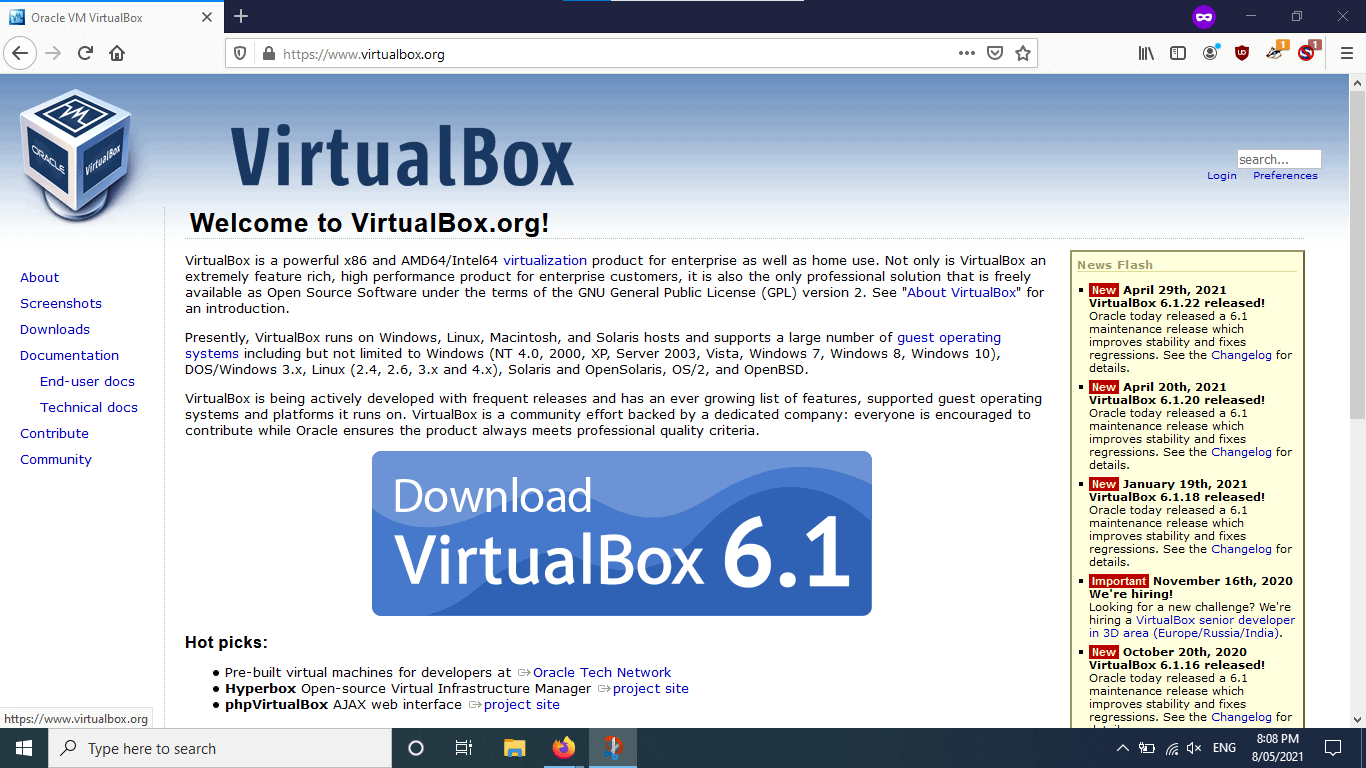Open the Screenshots sidebar link
The height and width of the screenshot is (768, 1366).
pos(61,303)
